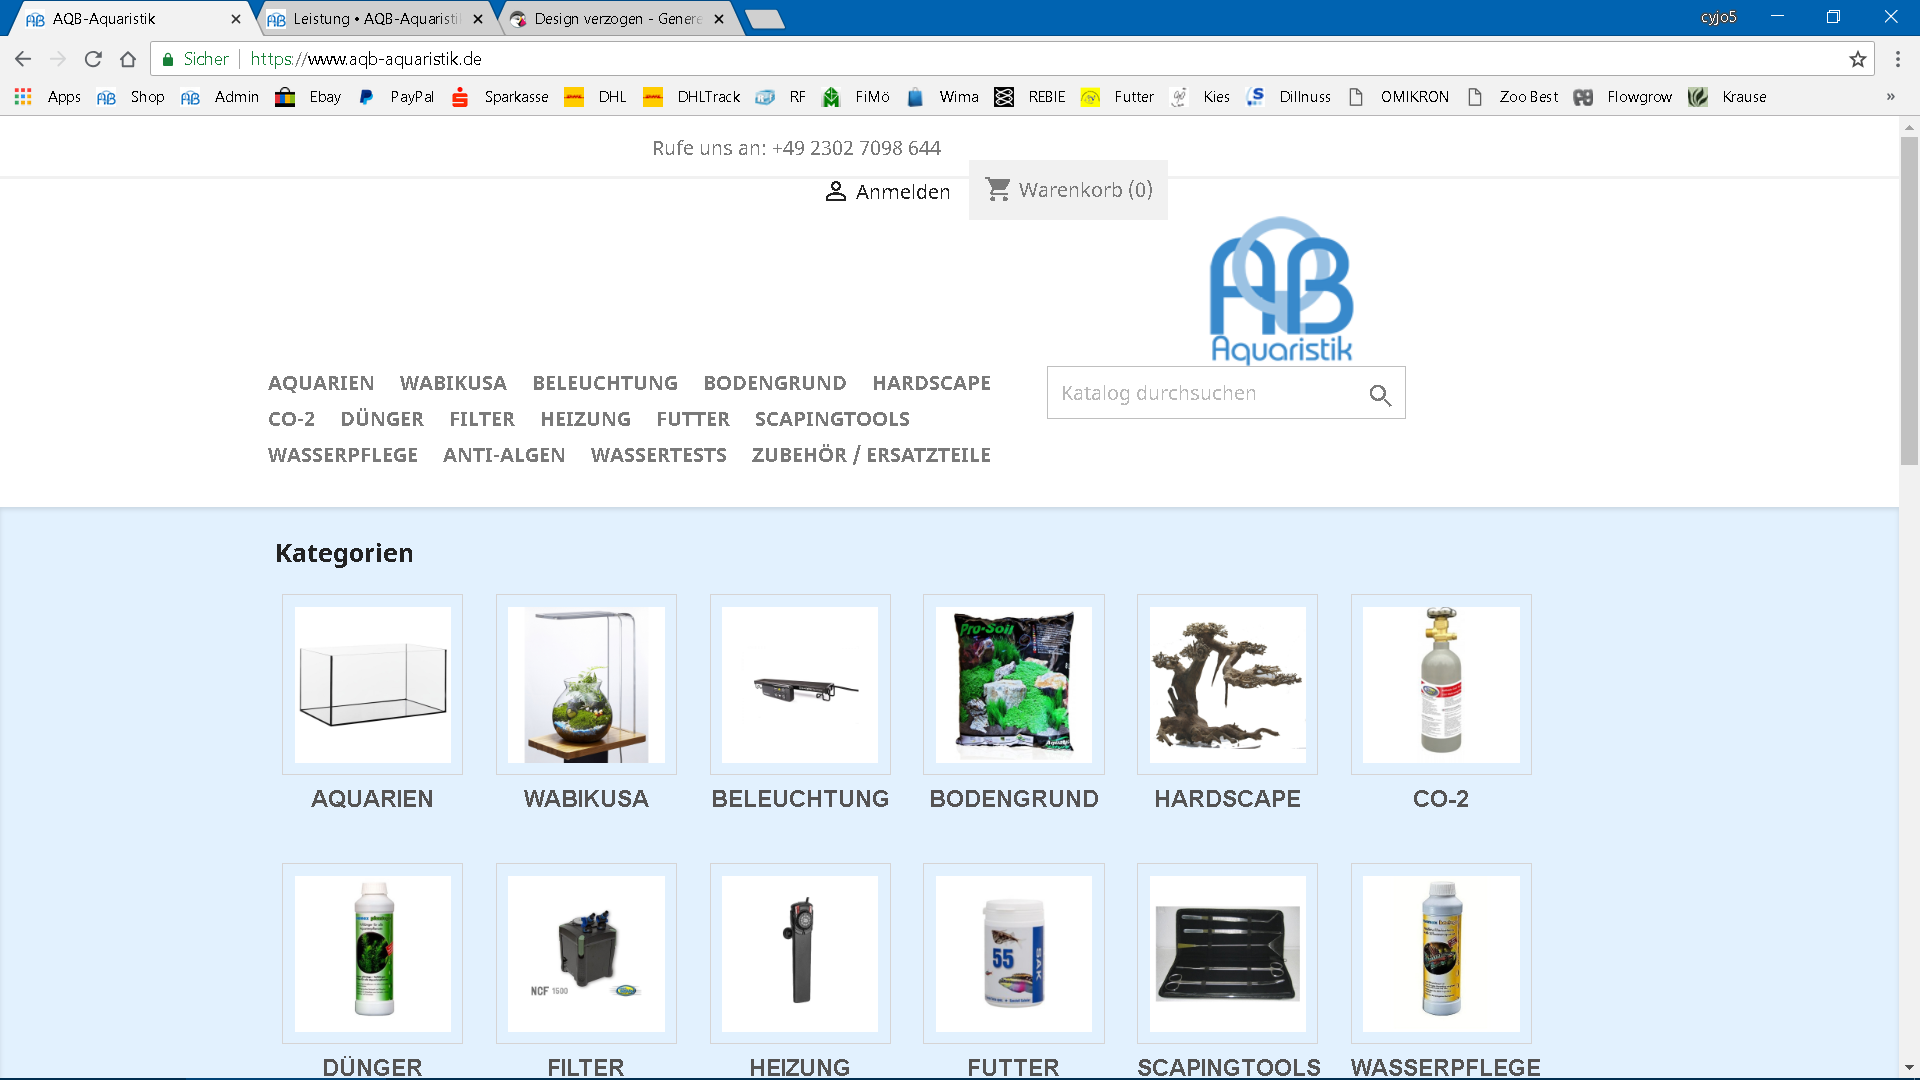Go back with browser arrow
The image size is (1920, 1080).
tap(23, 59)
